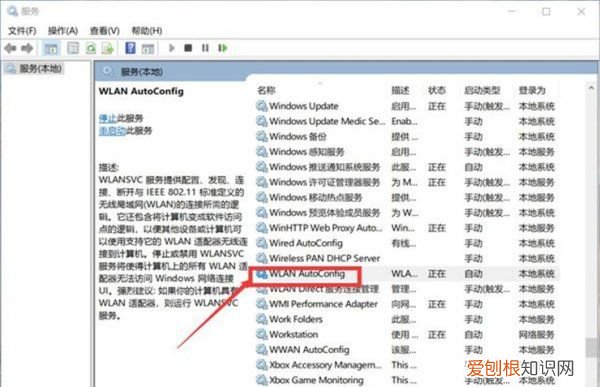Image resolution: width=600 pixels, height=387 pixels.
Task: Select the WWAN AutoConfig service row
Action: (406, 350)
